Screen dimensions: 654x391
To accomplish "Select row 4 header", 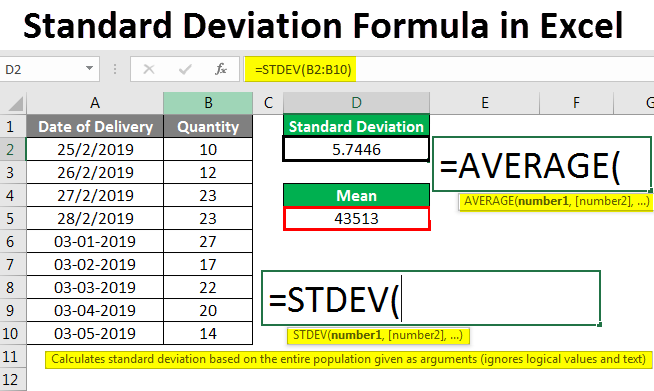I will (13, 195).
